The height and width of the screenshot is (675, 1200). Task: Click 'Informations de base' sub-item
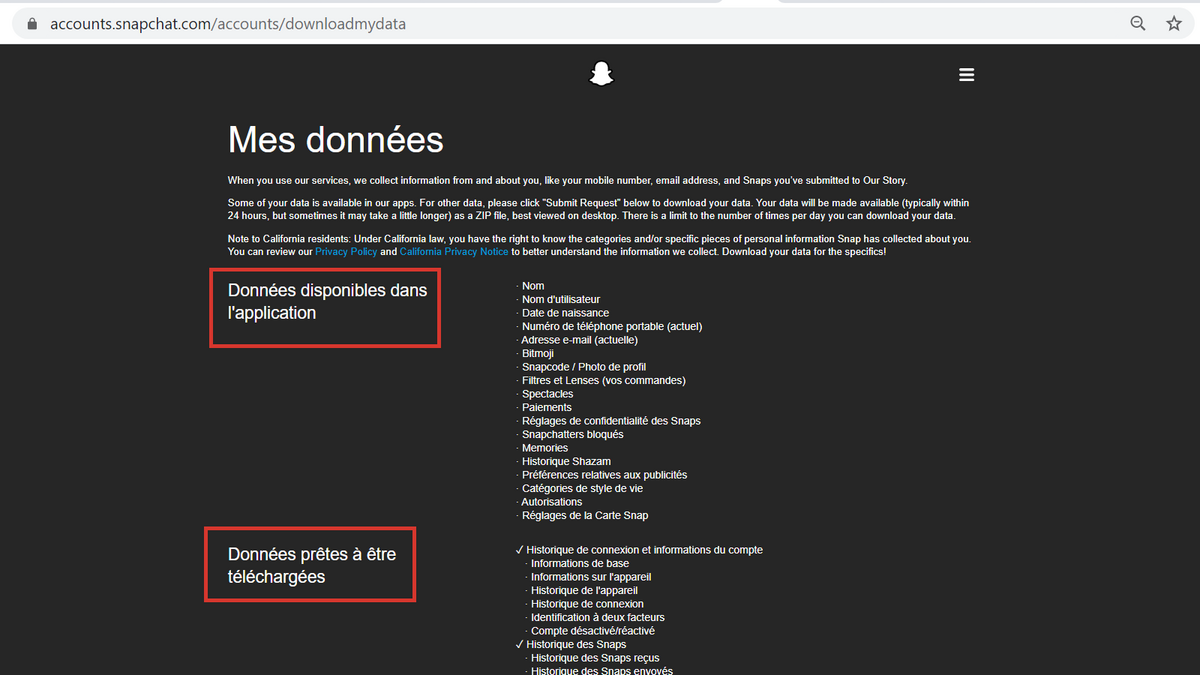tap(579, 564)
